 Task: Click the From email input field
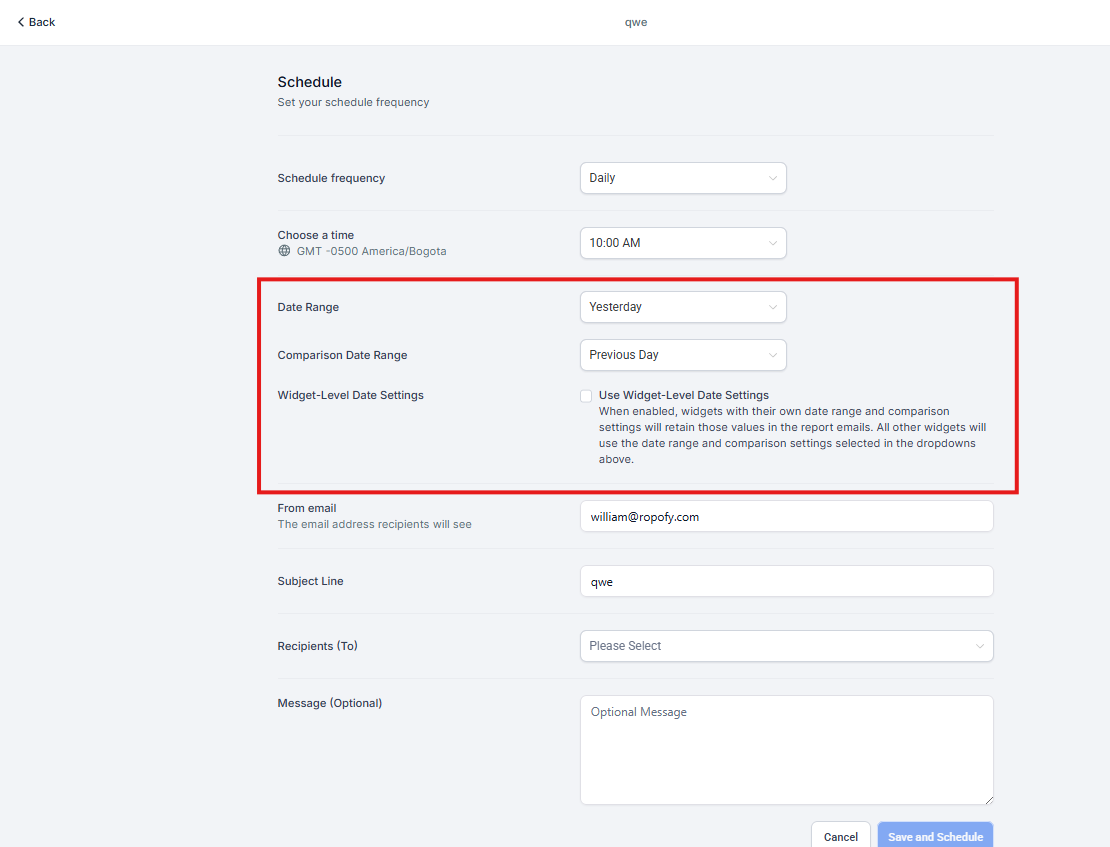(x=786, y=516)
